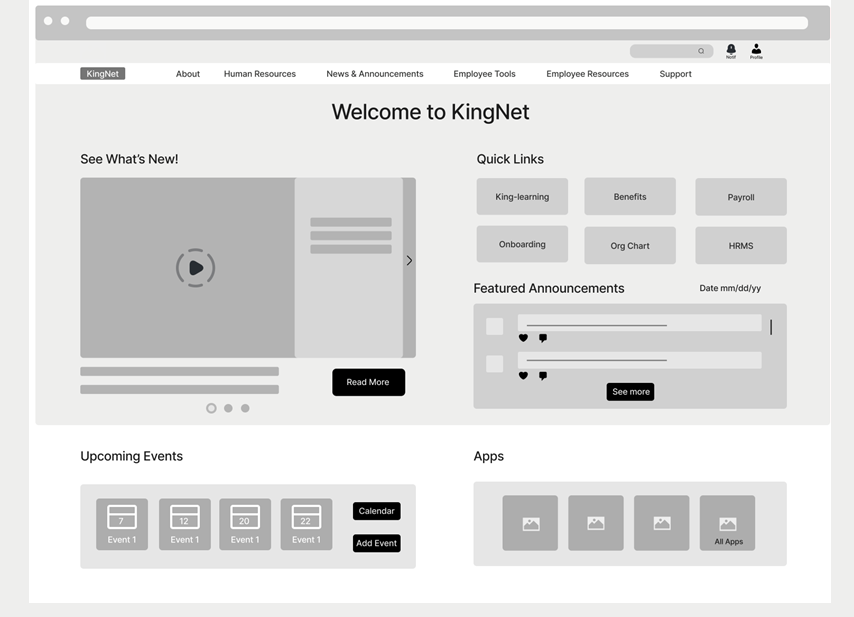The width and height of the screenshot is (854, 617).
Task: Comment on the second featured announcement
Action: click(543, 376)
